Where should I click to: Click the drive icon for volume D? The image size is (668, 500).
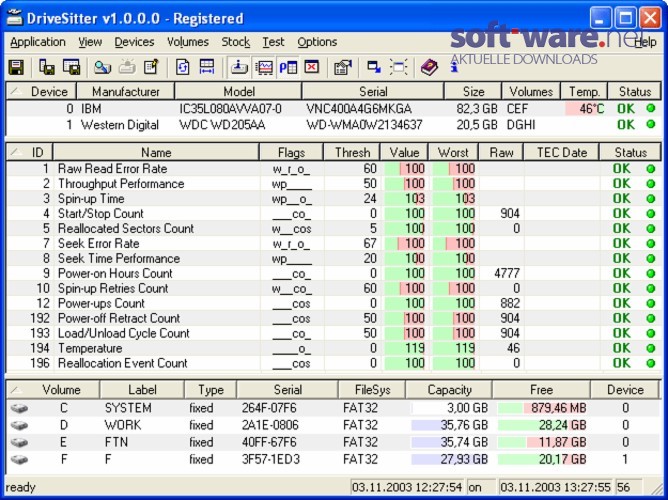click(20, 425)
